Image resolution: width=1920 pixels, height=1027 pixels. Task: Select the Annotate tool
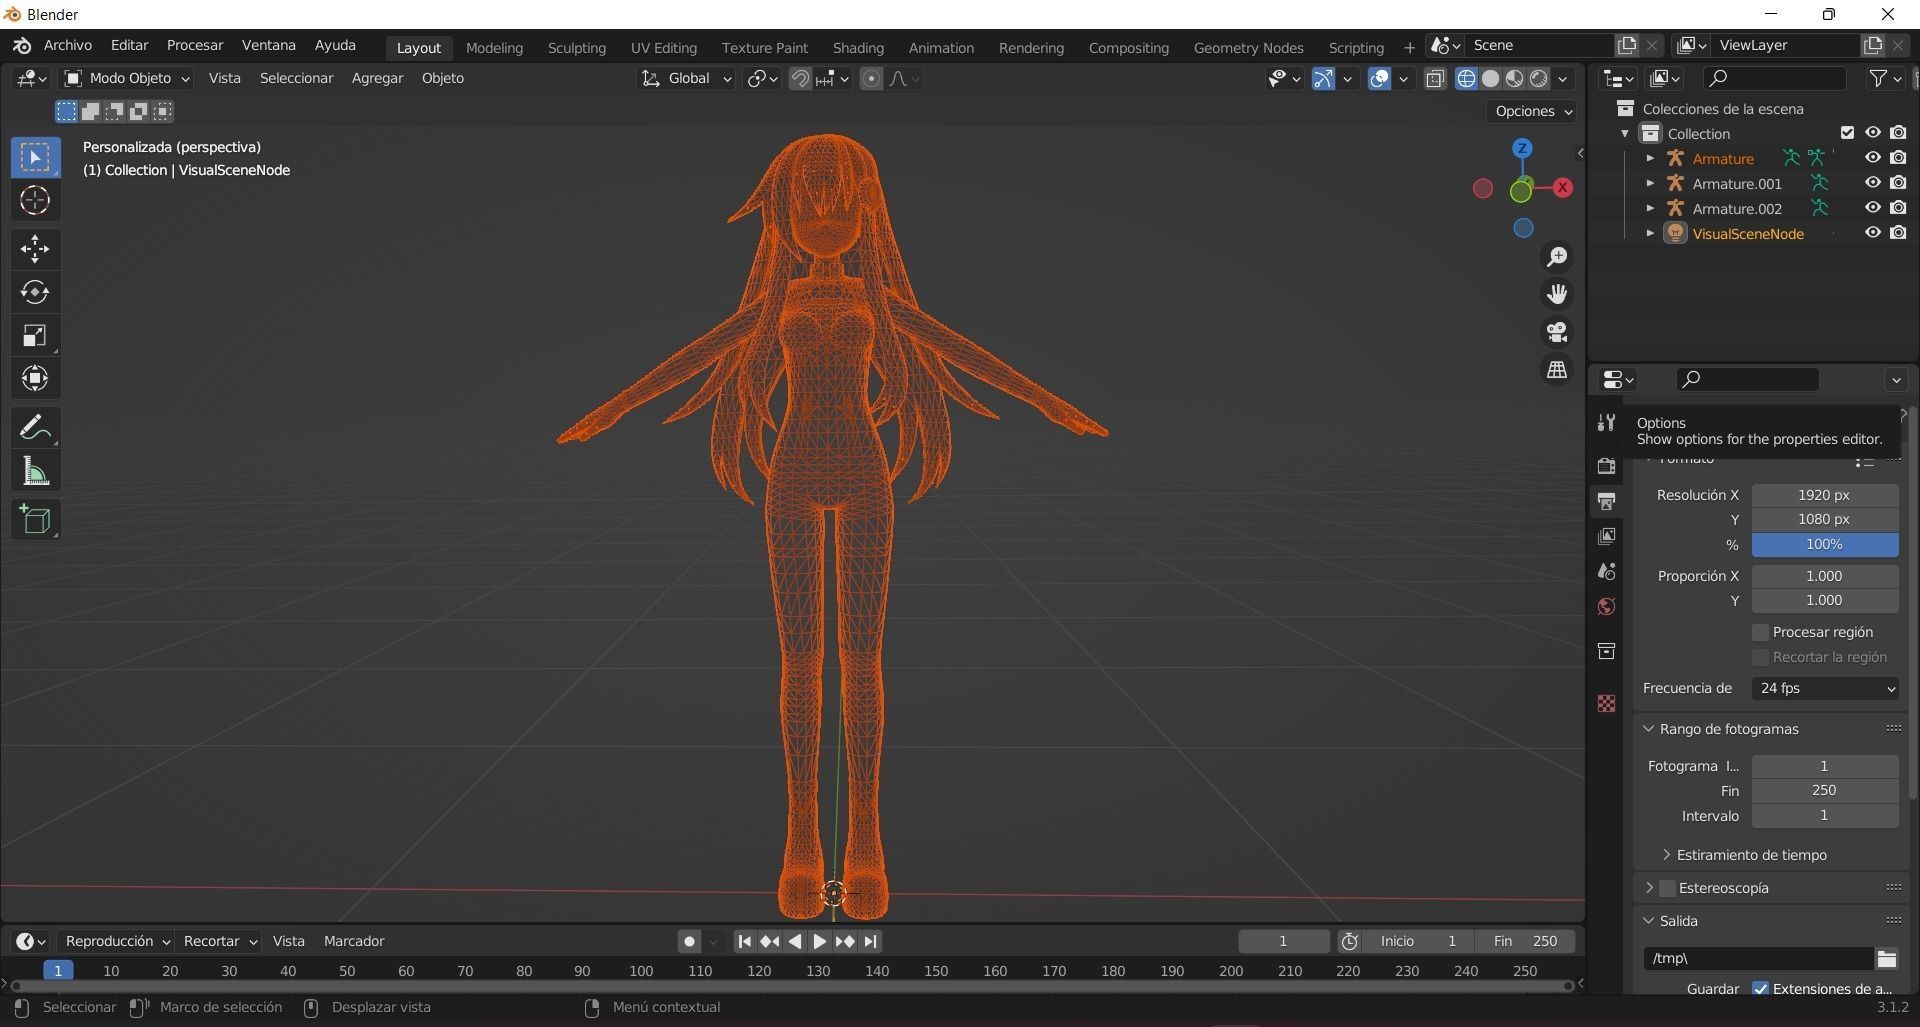(x=35, y=428)
